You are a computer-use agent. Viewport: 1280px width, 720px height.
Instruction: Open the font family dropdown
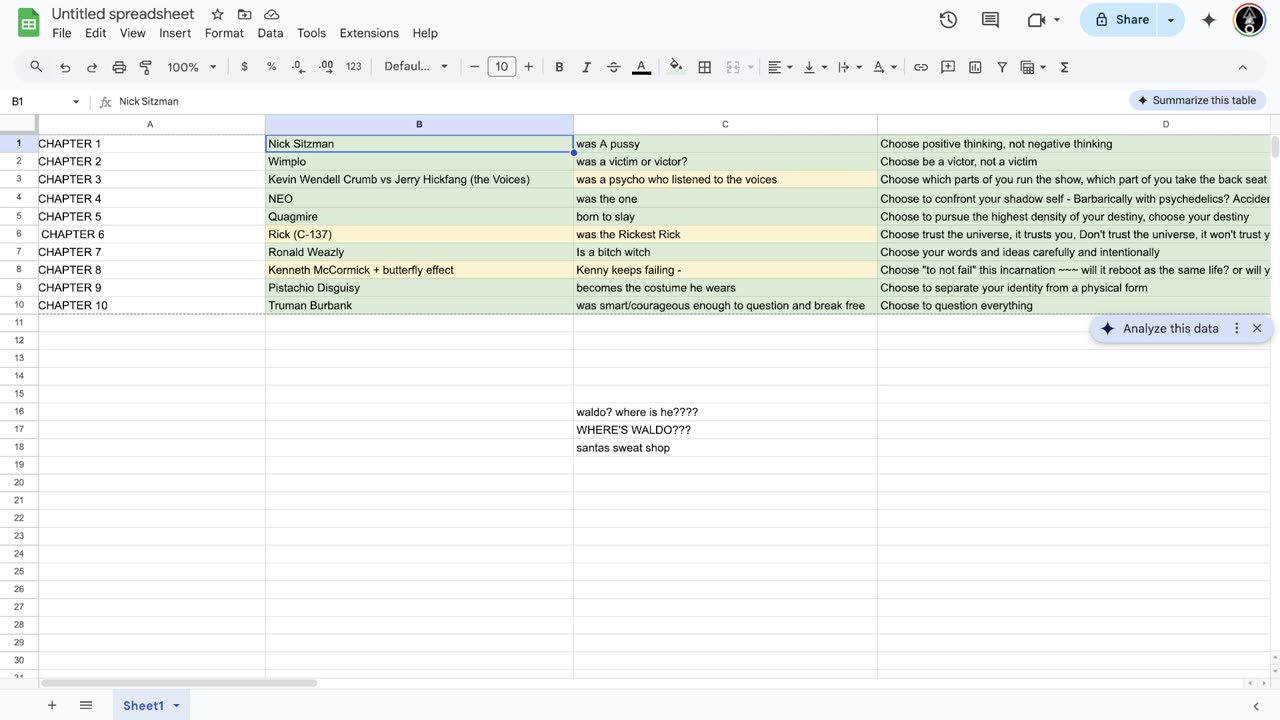pos(416,67)
